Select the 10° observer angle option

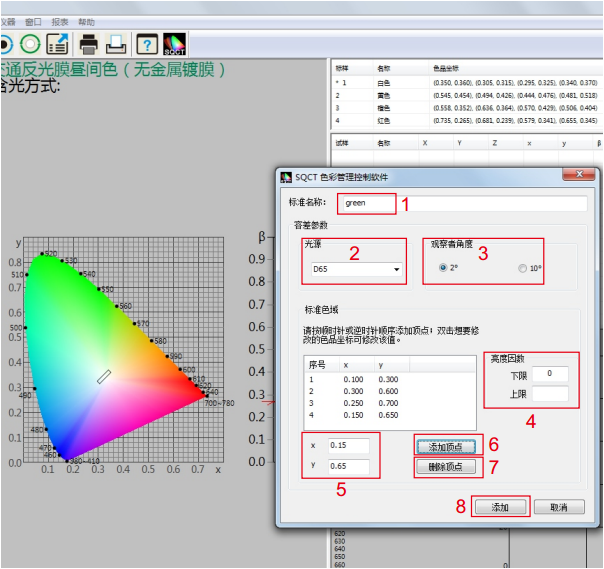click(x=521, y=268)
